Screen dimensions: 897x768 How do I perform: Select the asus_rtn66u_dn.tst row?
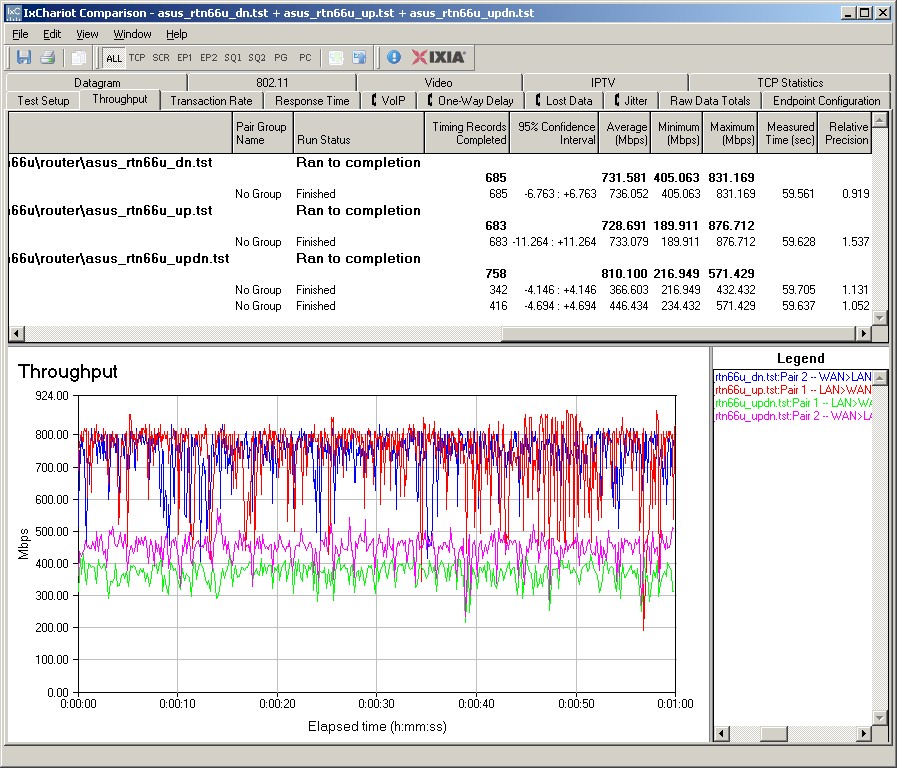pyautogui.click(x=439, y=163)
